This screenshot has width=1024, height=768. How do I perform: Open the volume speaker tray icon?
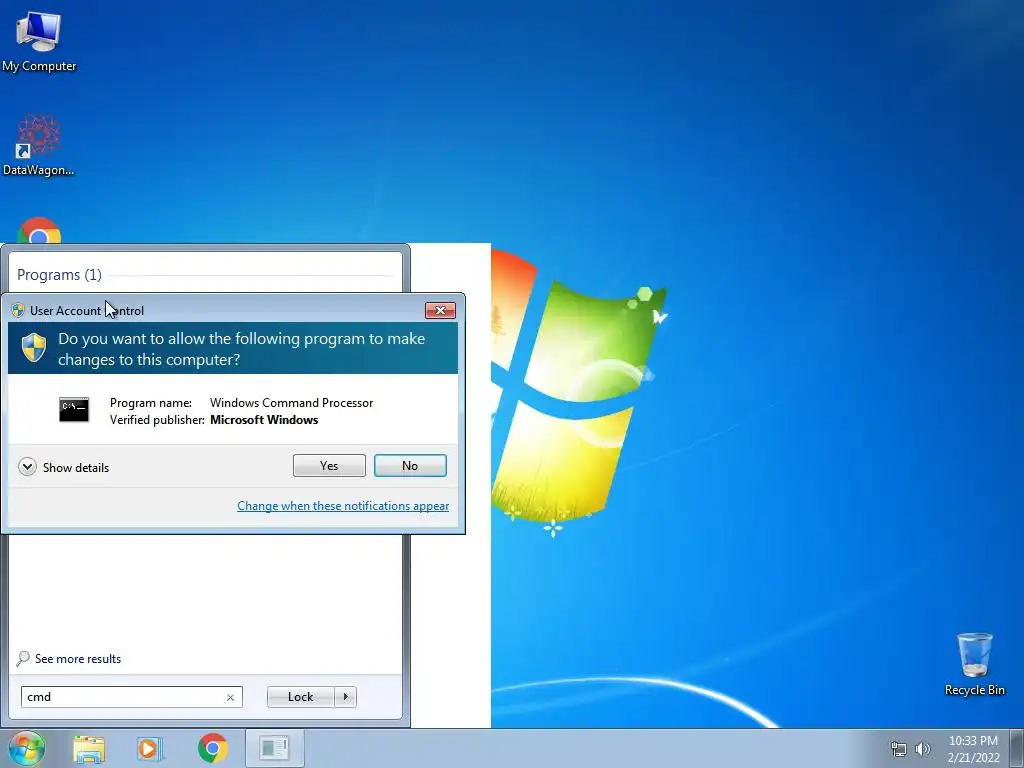coord(922,749)
